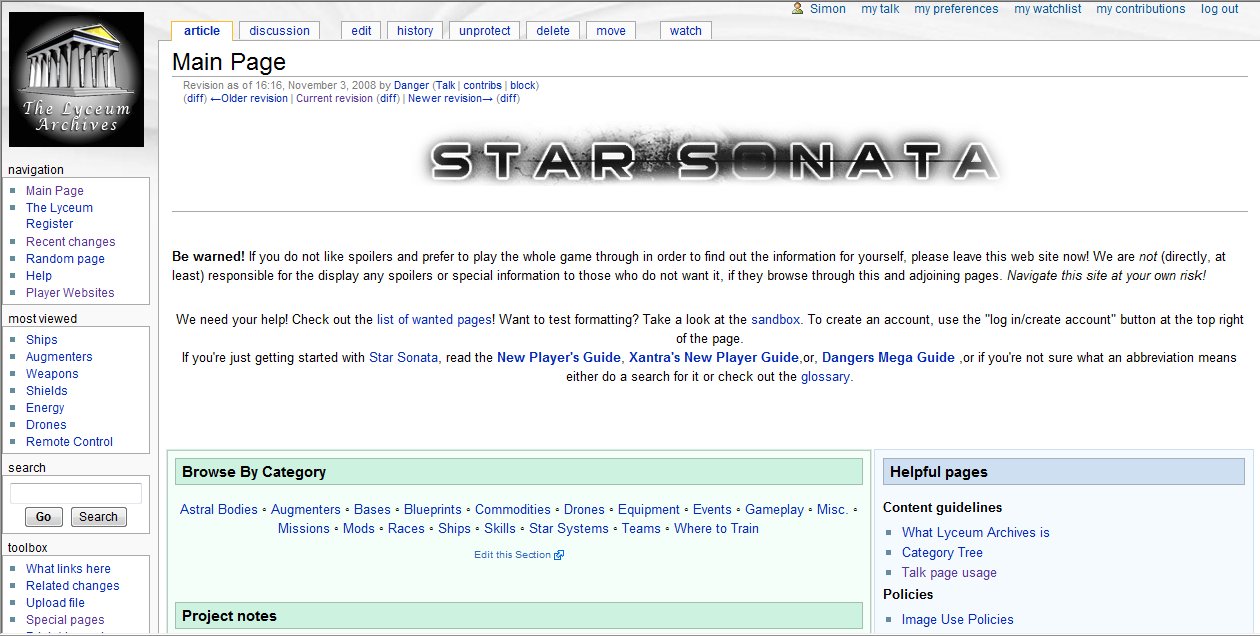
Task: Click The Lyceum Archives logo
Action: [77, 80]
